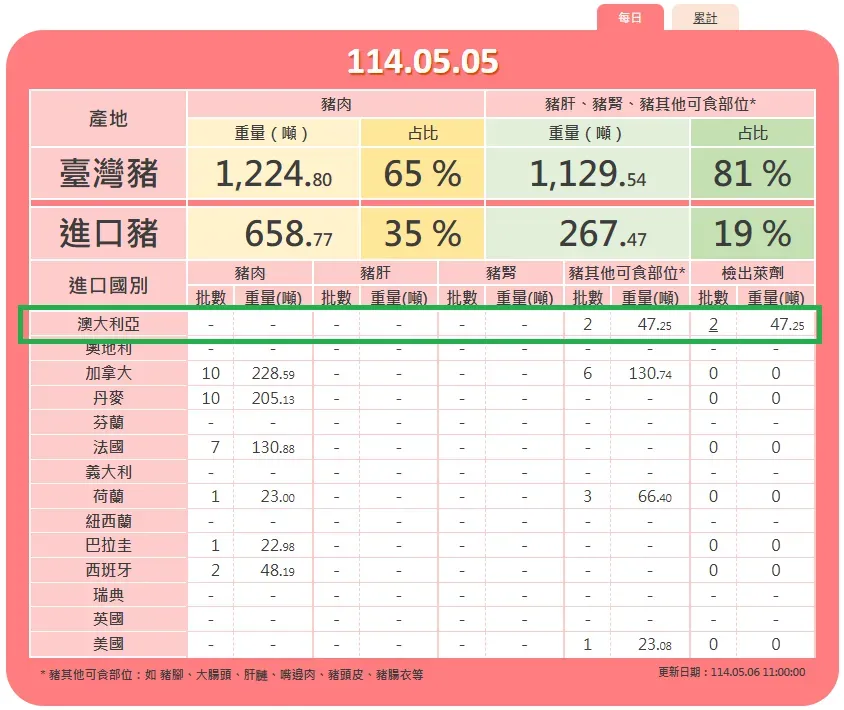Click Spain pork weight 48.19

(x=278, y=570)
